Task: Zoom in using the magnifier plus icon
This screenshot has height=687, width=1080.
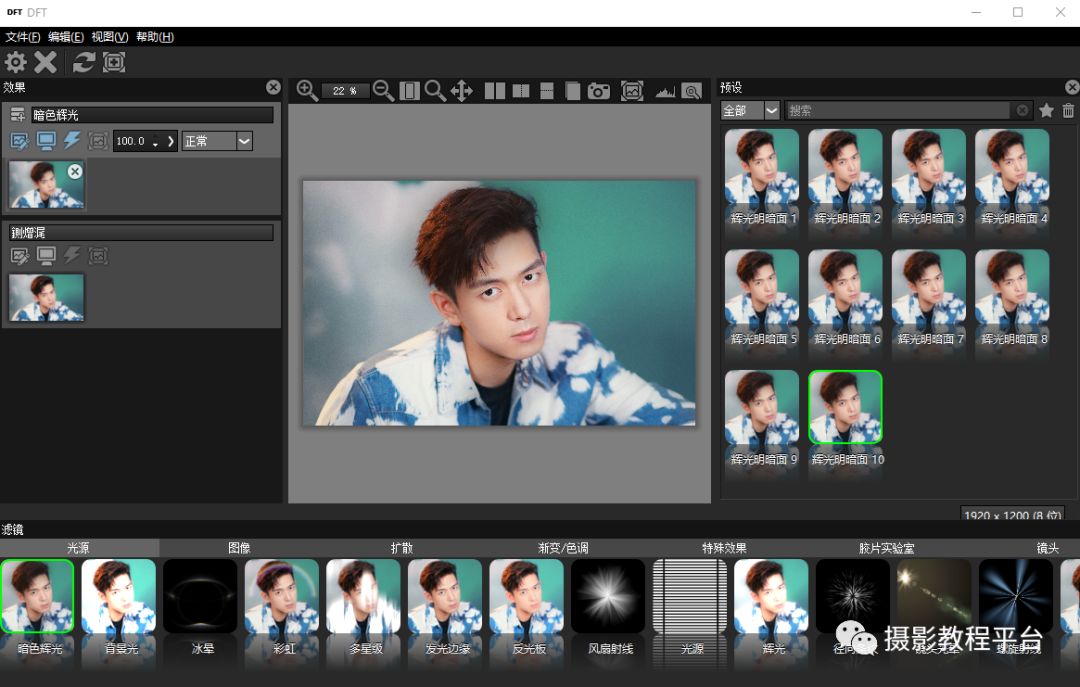Action: [307, 90]
